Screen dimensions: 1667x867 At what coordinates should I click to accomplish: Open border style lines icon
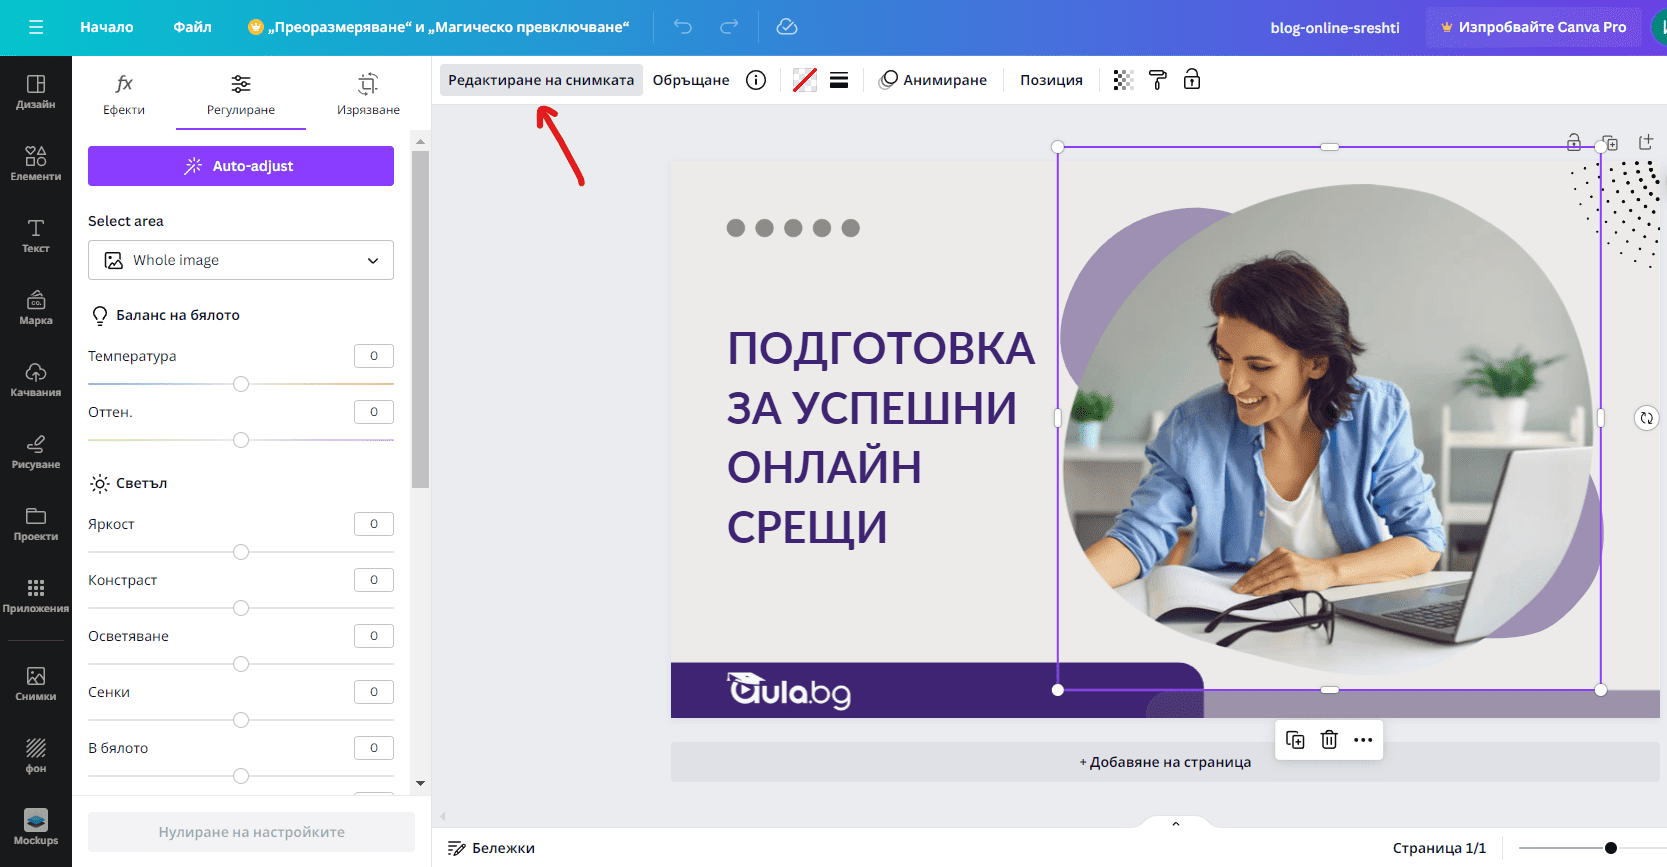(x=839, y=80)
